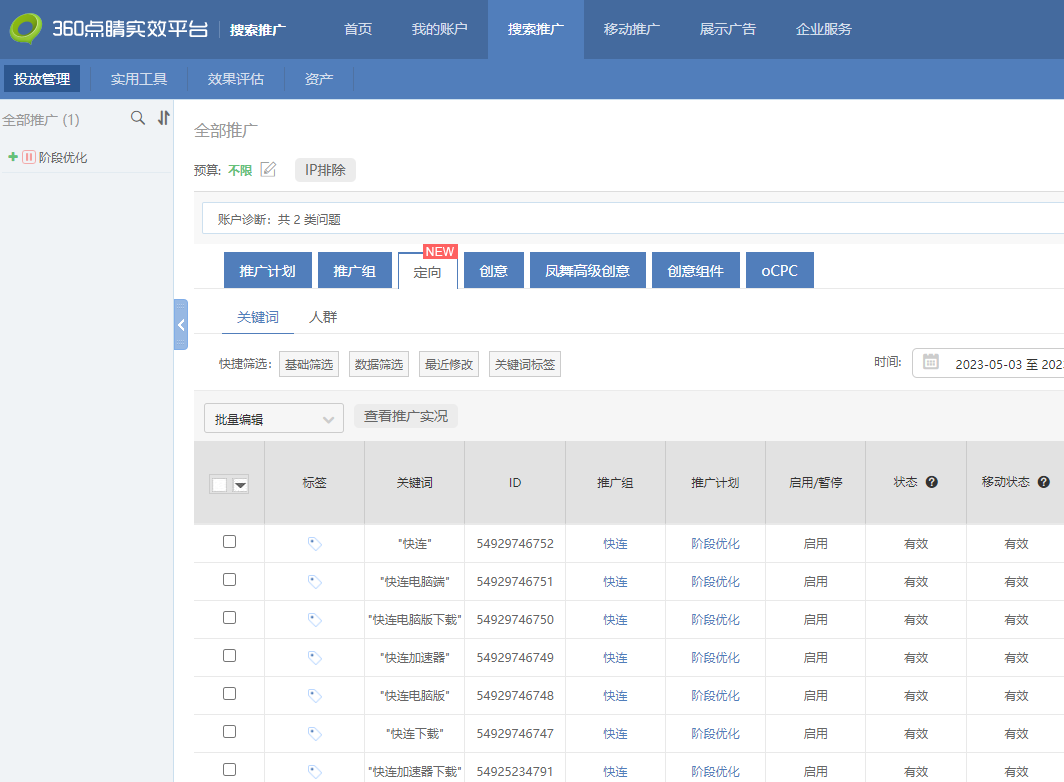The width and height of the screenshot is (1064, 782).
Task: Switch to the 人群 tab
Action: pos(323,317)
